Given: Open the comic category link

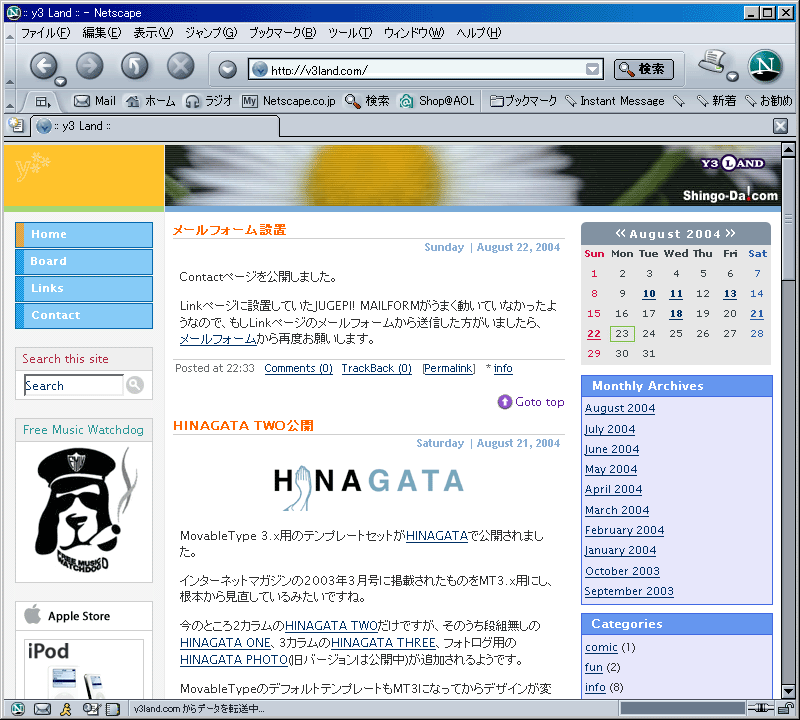Looking at the screenshot, I should tap(601, 648).
